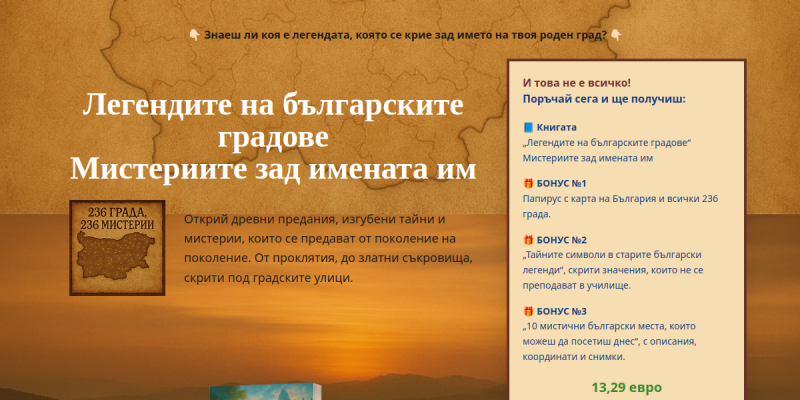This screenshot has width=800, height=400.
Task: Click 'Папирус с карта на България' description
Action: coord(620,207)
